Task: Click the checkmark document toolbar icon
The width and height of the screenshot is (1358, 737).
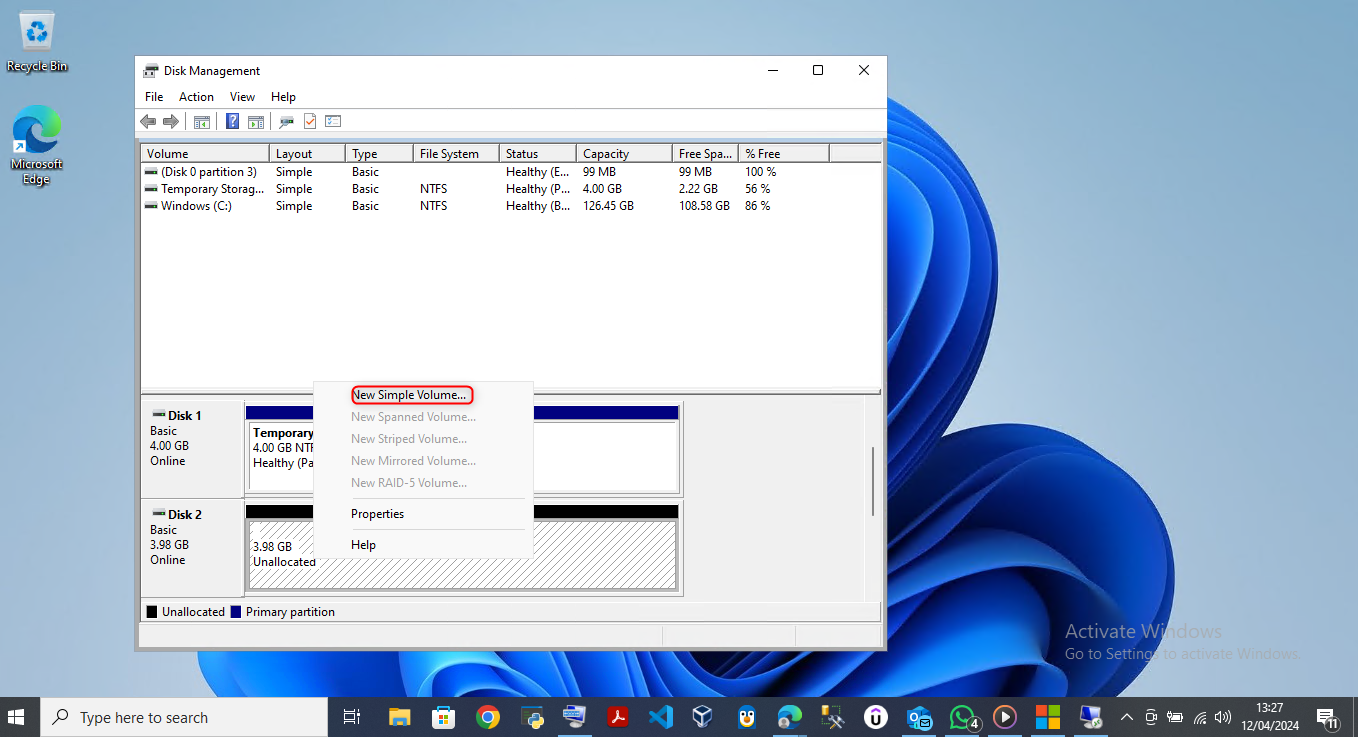Action: click(x=310, y=121)
